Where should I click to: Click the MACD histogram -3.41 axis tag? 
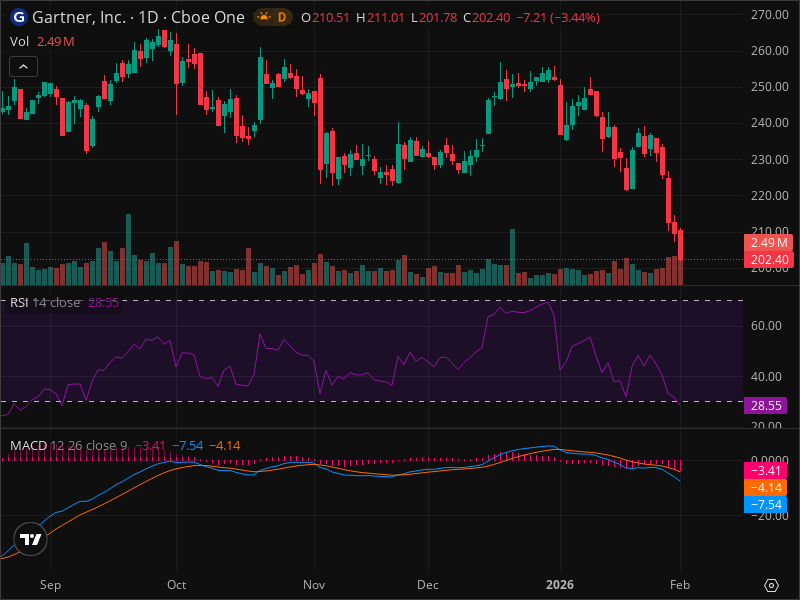coord(765,470)
